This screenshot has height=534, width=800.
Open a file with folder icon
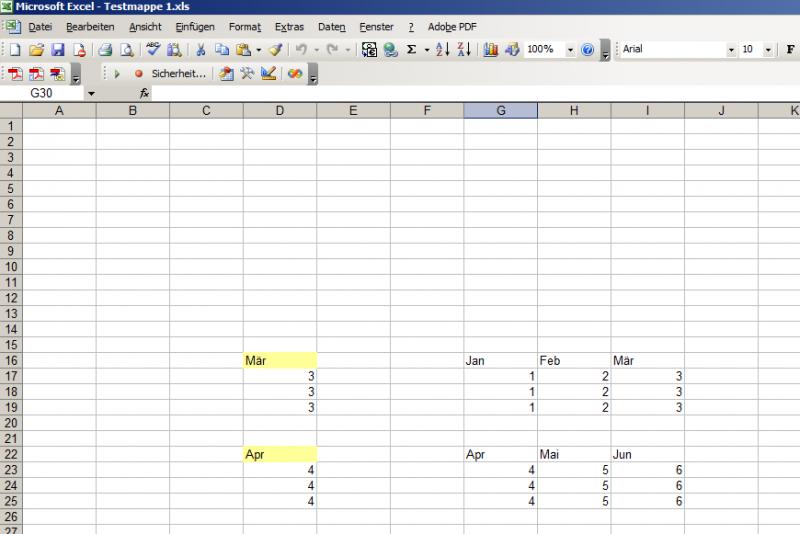point(36,49)
